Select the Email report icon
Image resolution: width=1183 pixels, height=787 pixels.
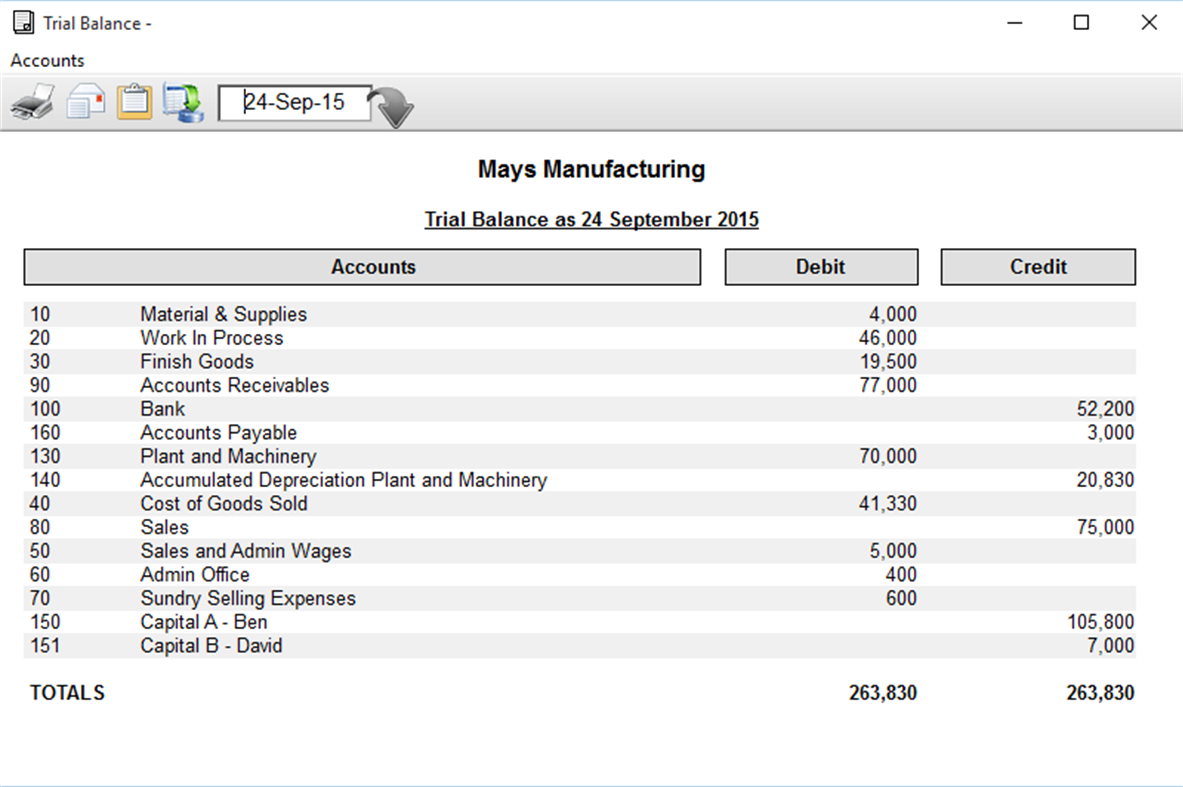coord(85,100)
